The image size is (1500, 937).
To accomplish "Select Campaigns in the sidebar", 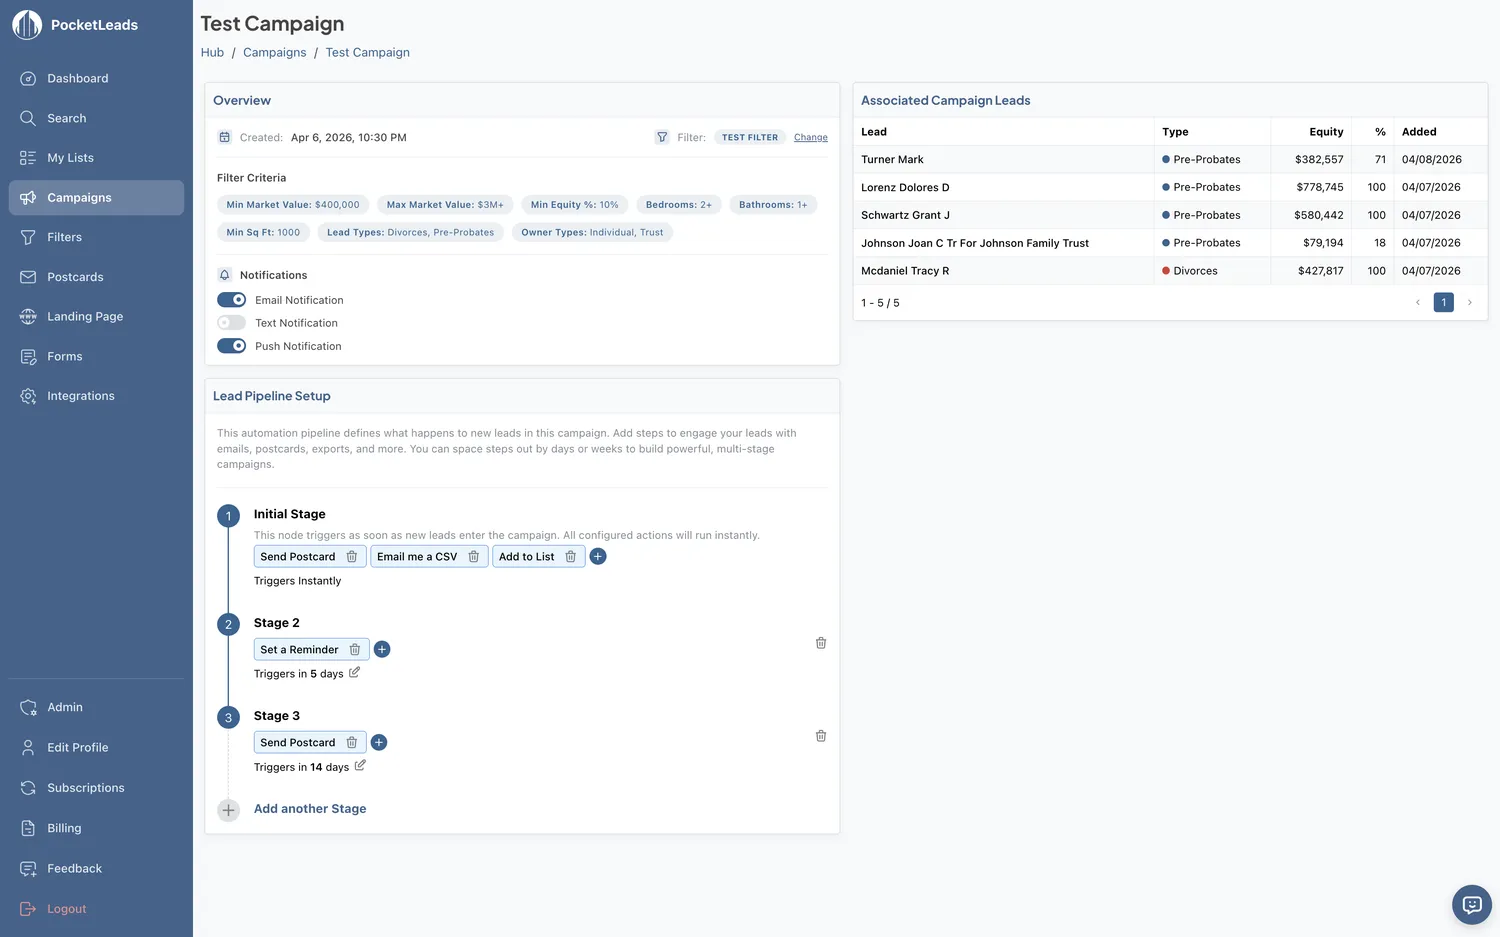I will coord(96,198).
